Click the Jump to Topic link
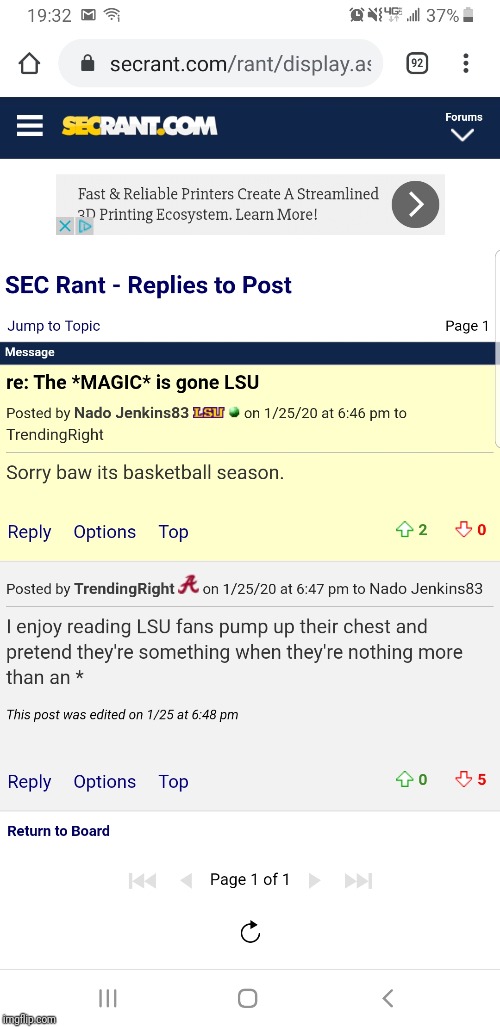Viewport: 500px width, 1027px height. (x=54, y=326)
